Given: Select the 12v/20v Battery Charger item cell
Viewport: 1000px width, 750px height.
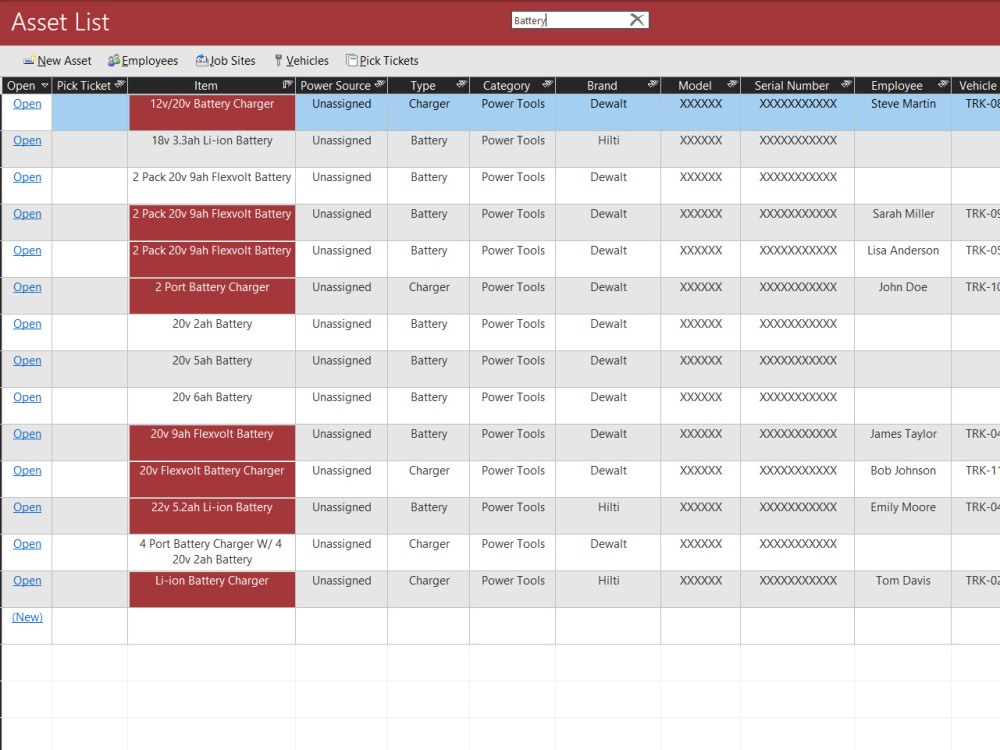Looking at the screenshot, I should pos(212,112).
